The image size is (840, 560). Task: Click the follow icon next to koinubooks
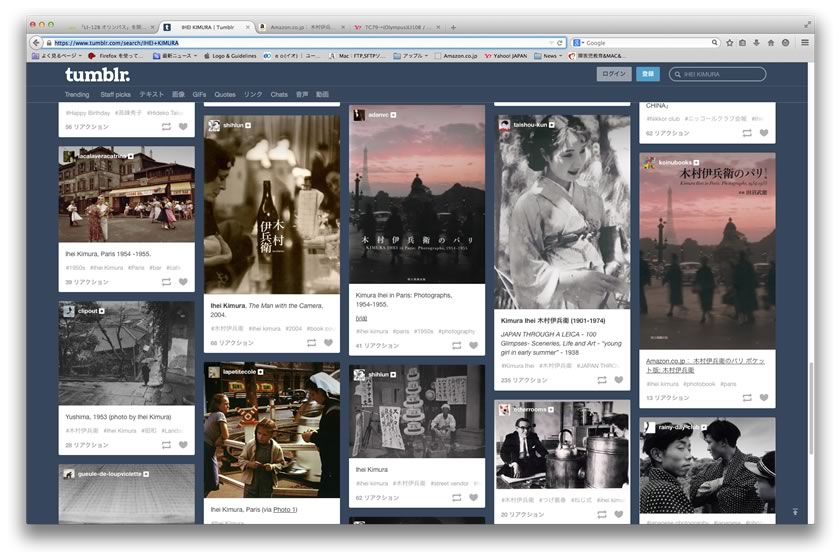696,162
